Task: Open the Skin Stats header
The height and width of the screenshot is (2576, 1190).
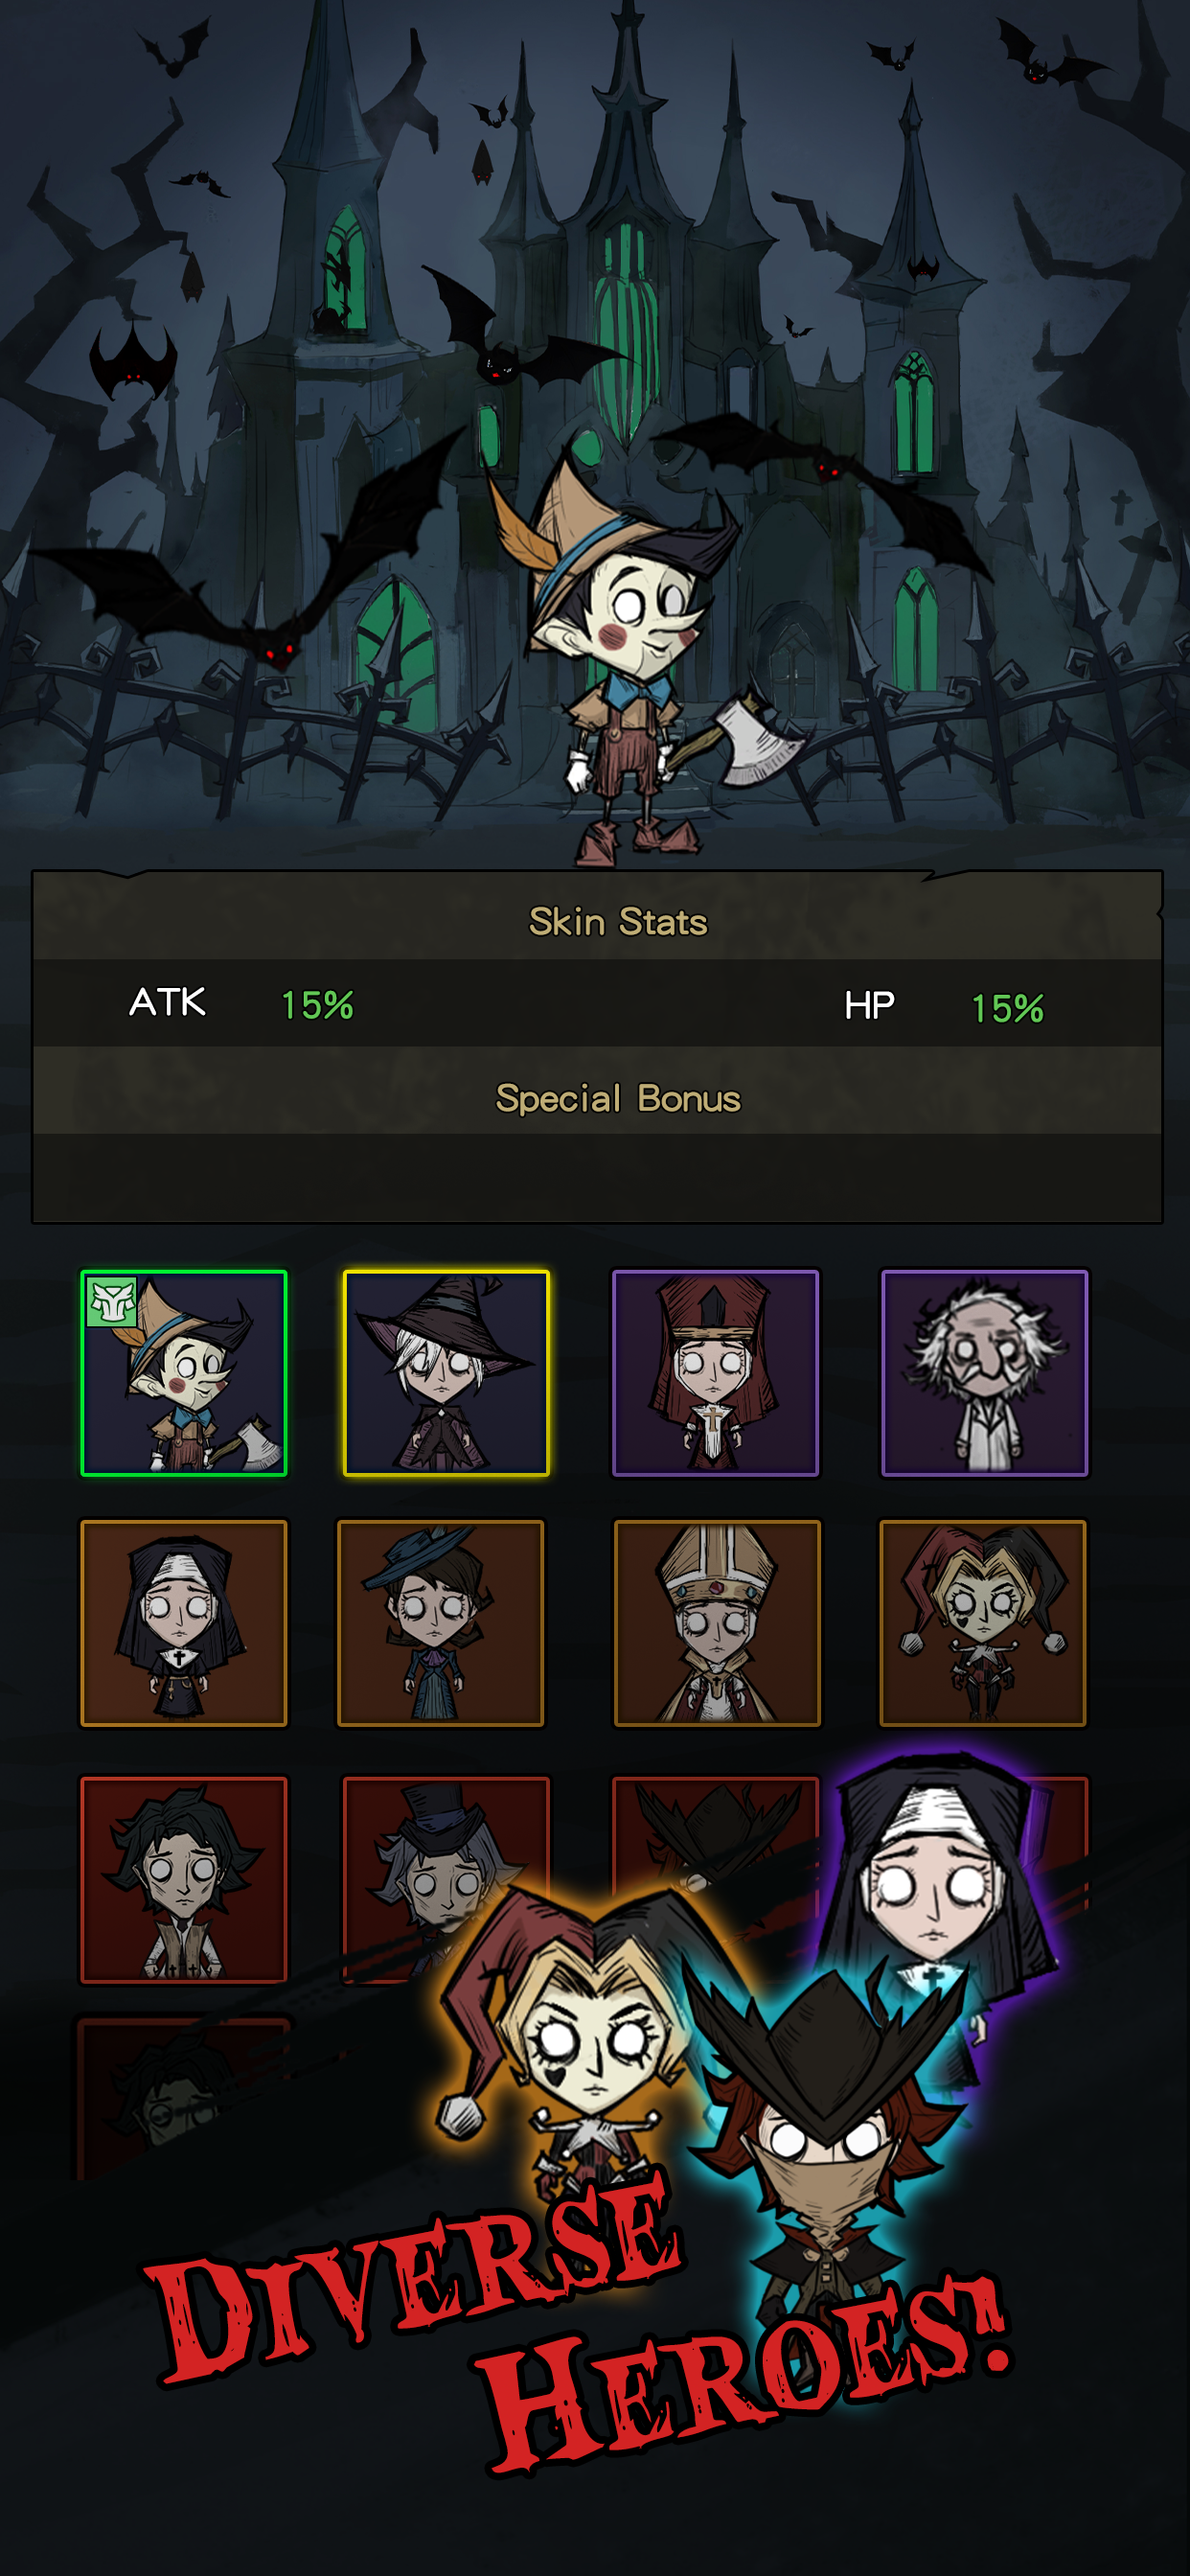Action: pyautogui.click(x=618, y=921)
